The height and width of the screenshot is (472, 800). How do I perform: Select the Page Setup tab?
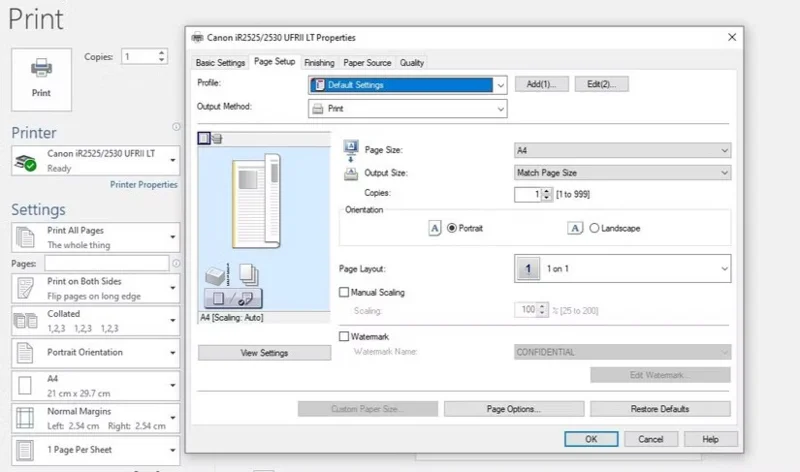pyautogui.click(x=274, y=62)
